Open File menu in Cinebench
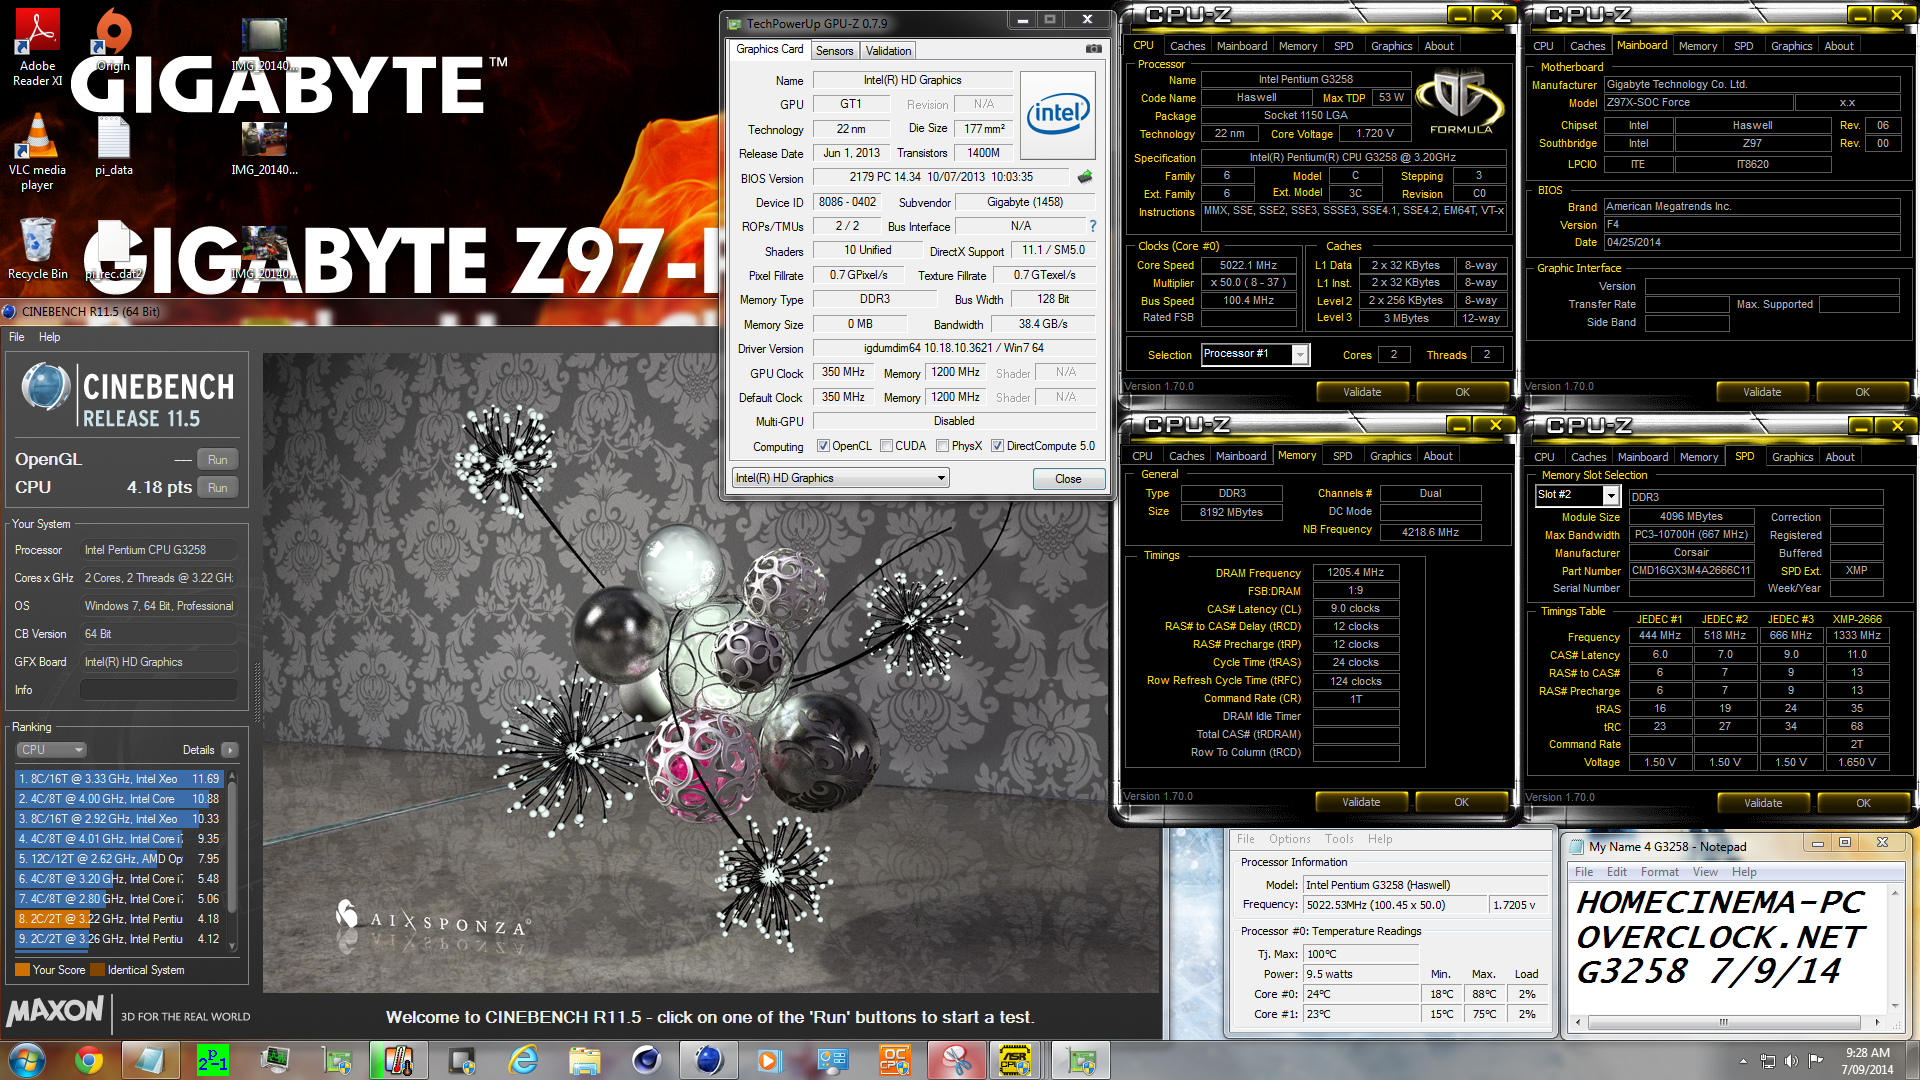Image resolution: width=1920 pixels, height=1080 pixels. 17,337
